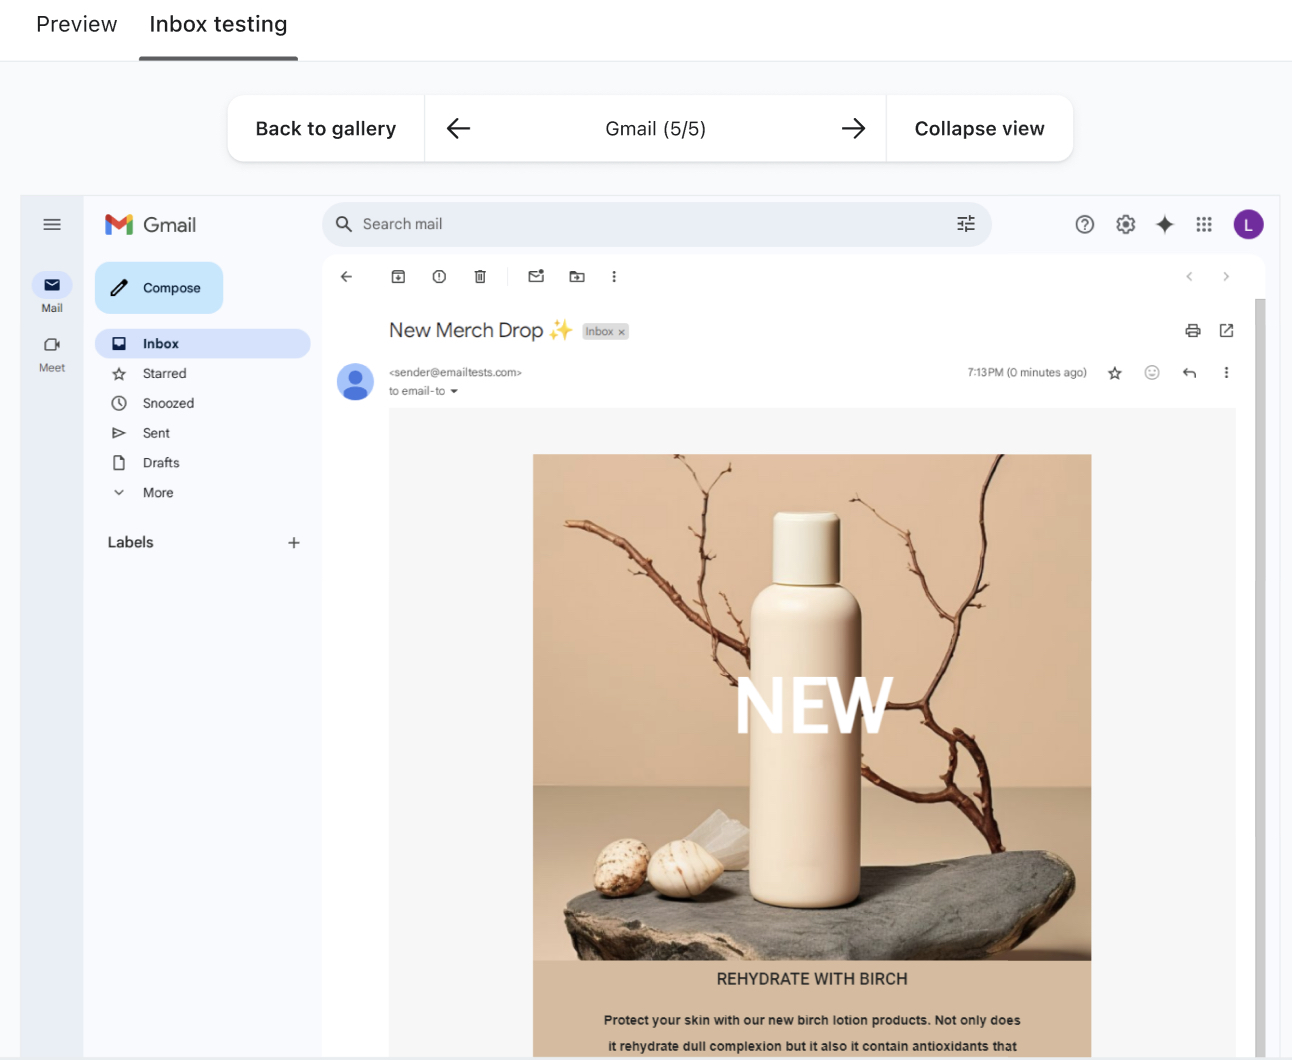Open Google apps grid launcher
Image resolution: width=1292 pixels, height=1060 pixels.
click(1204, 224)
